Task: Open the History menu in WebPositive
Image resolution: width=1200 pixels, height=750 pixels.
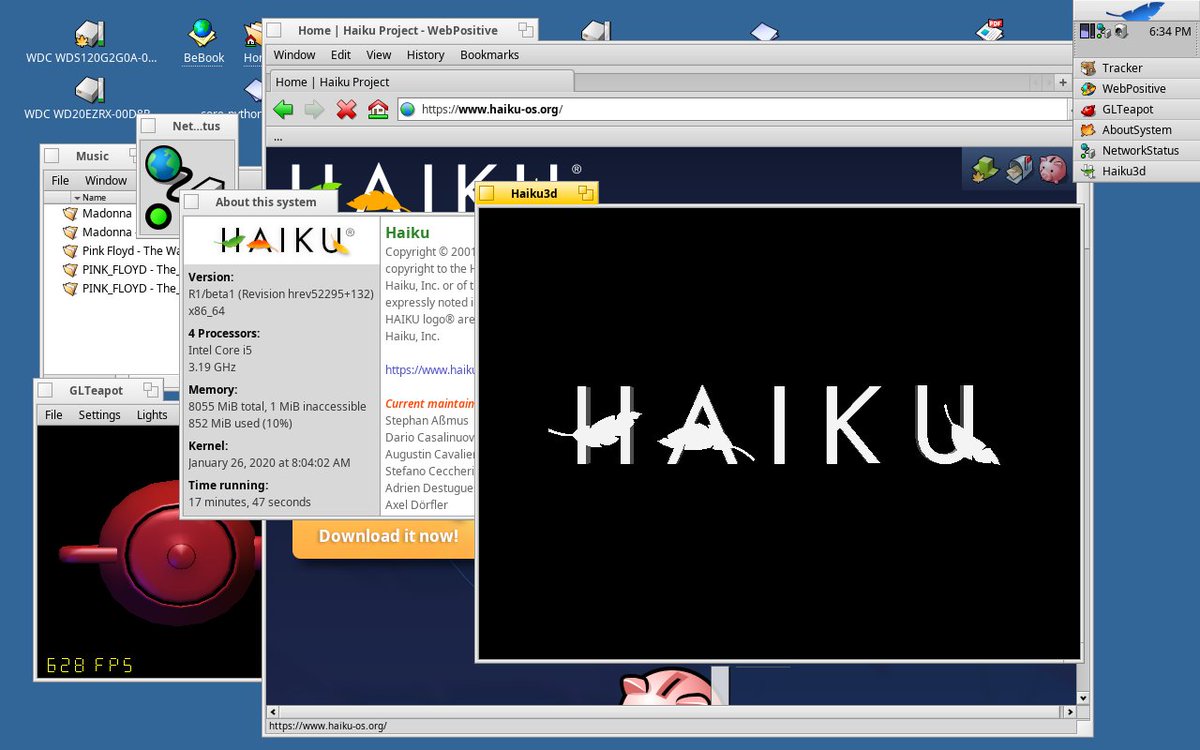Action: point(426,55)
